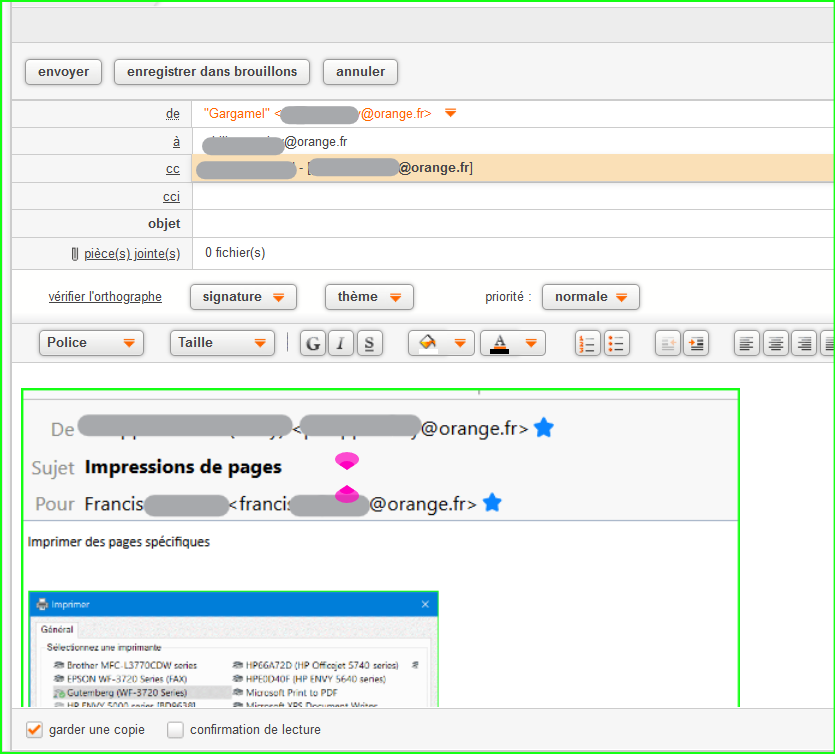Focus the cci recipient input field
This screenshot has width=835, height=754.
[513, 196]
